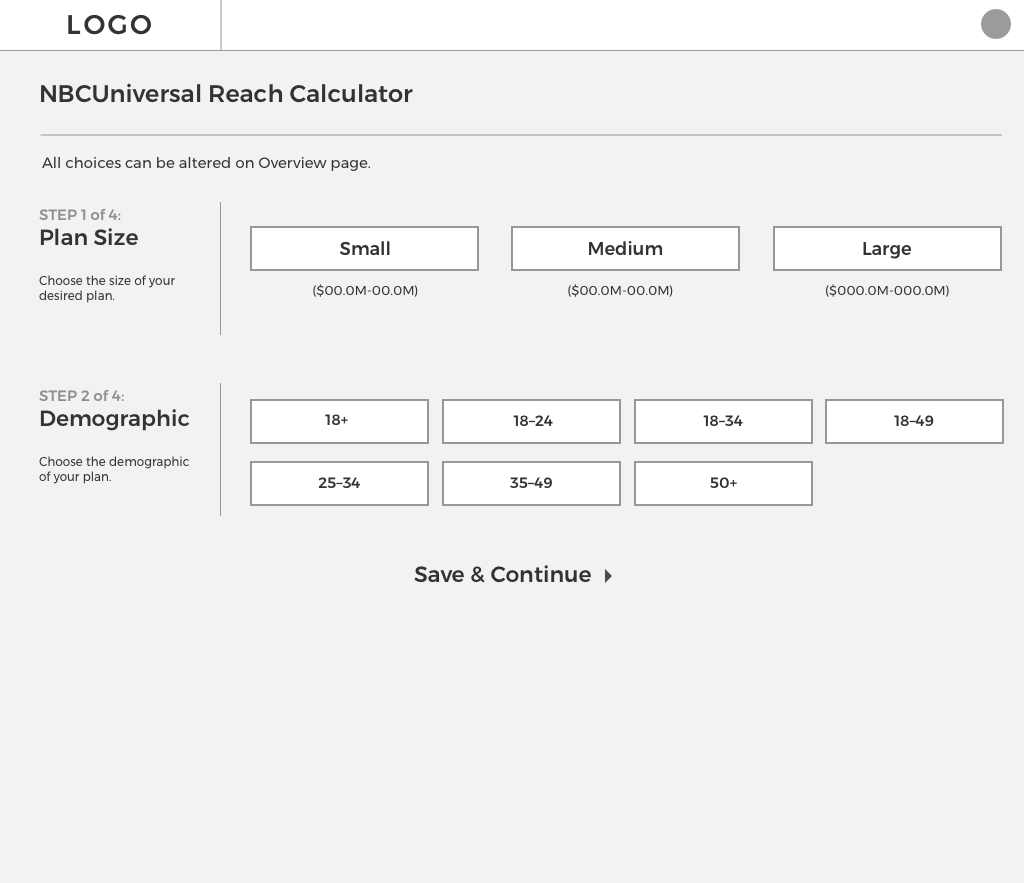The image size is (1024, 883).
Task: Open the round user avatar menu
Action: [995, 24]
